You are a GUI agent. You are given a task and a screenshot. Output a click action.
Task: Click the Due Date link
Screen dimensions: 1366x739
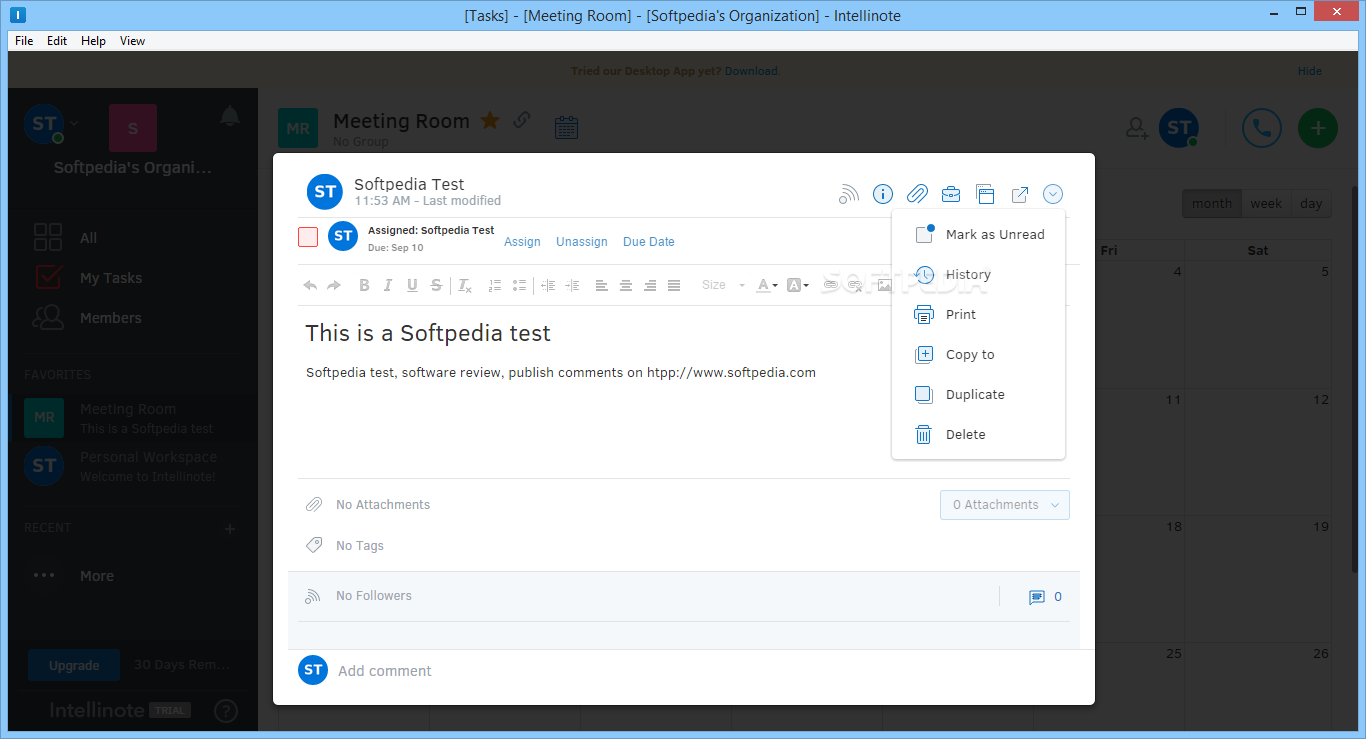tap(649, 242)
